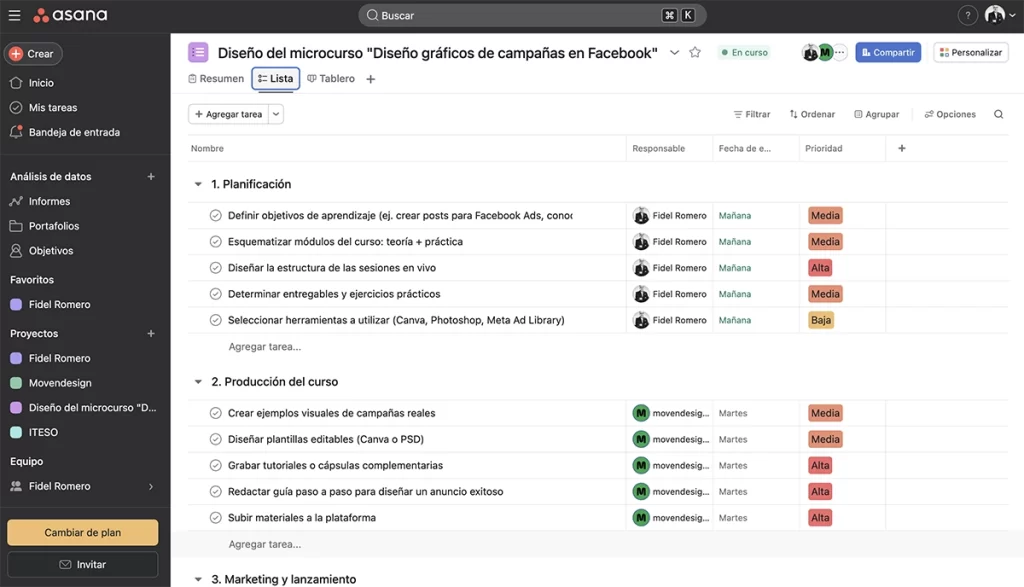Open project title dropdown chevron
This screenshot has height=587, width=1024.
coord(674,53)
